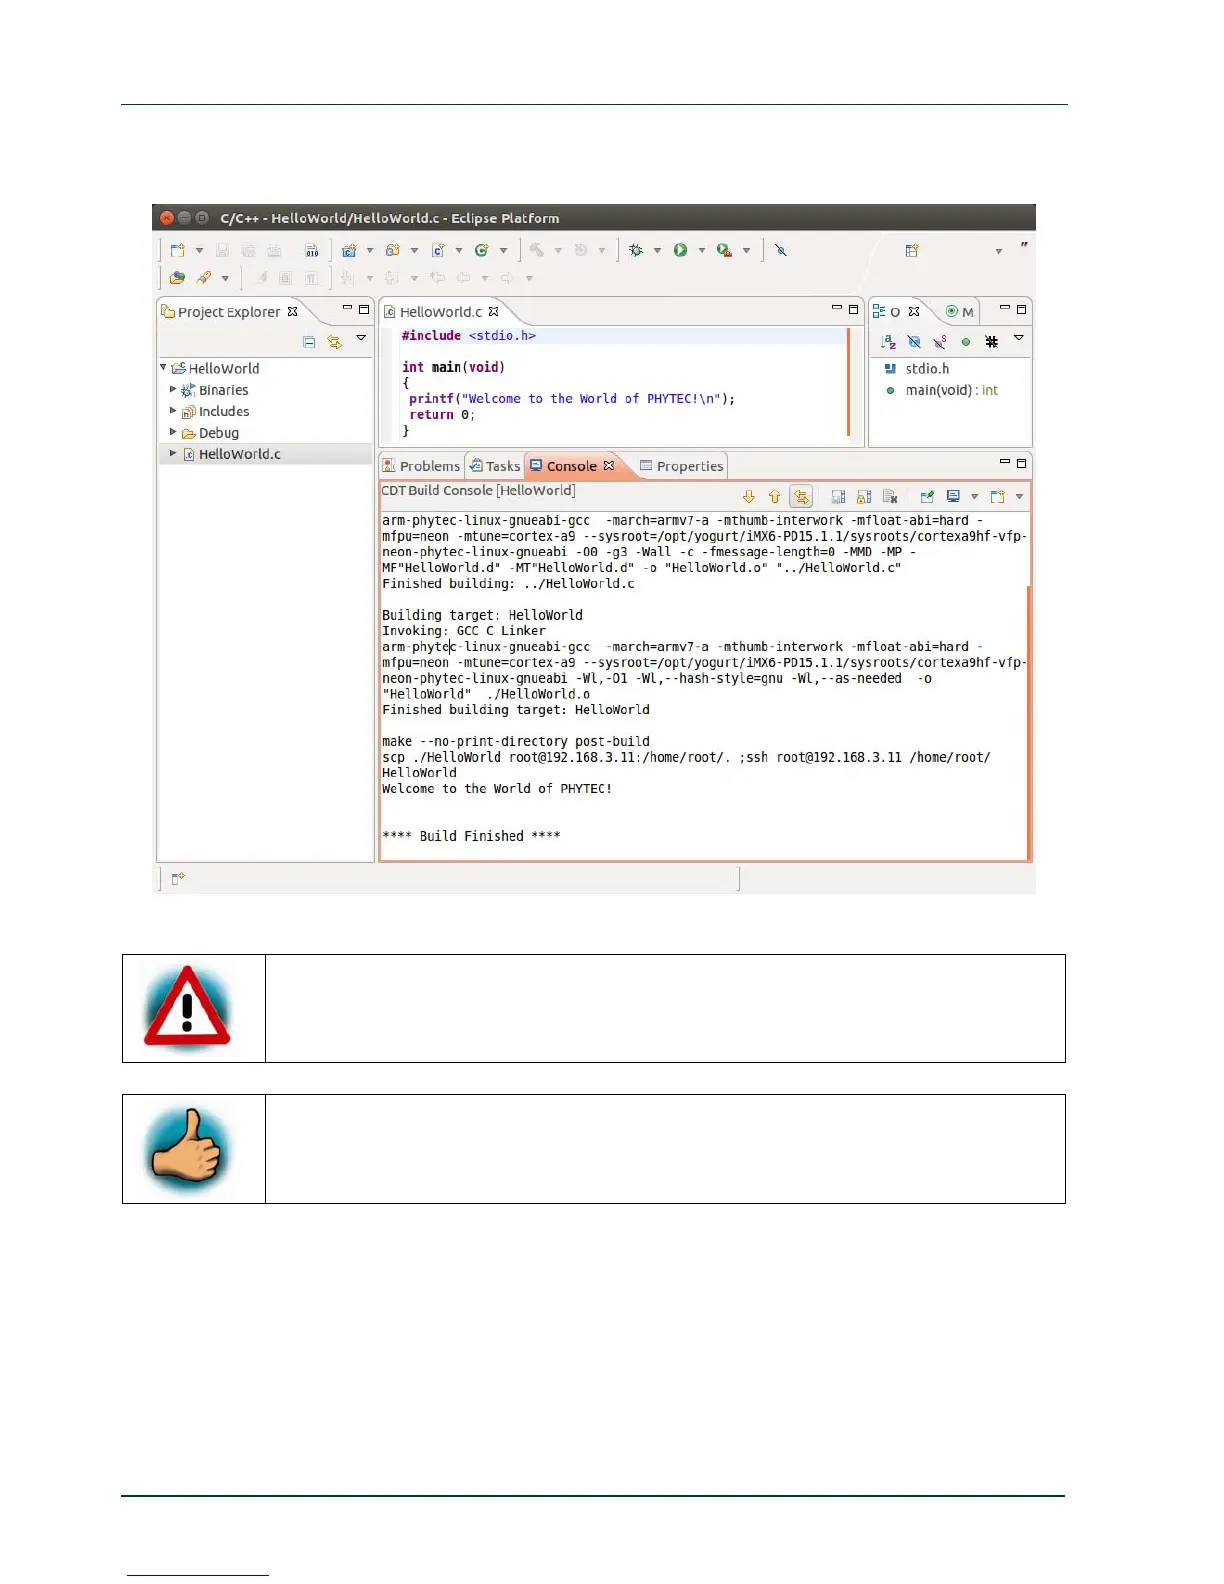Click the Open Console icon

pyautogui.click(x=997, y=497)
